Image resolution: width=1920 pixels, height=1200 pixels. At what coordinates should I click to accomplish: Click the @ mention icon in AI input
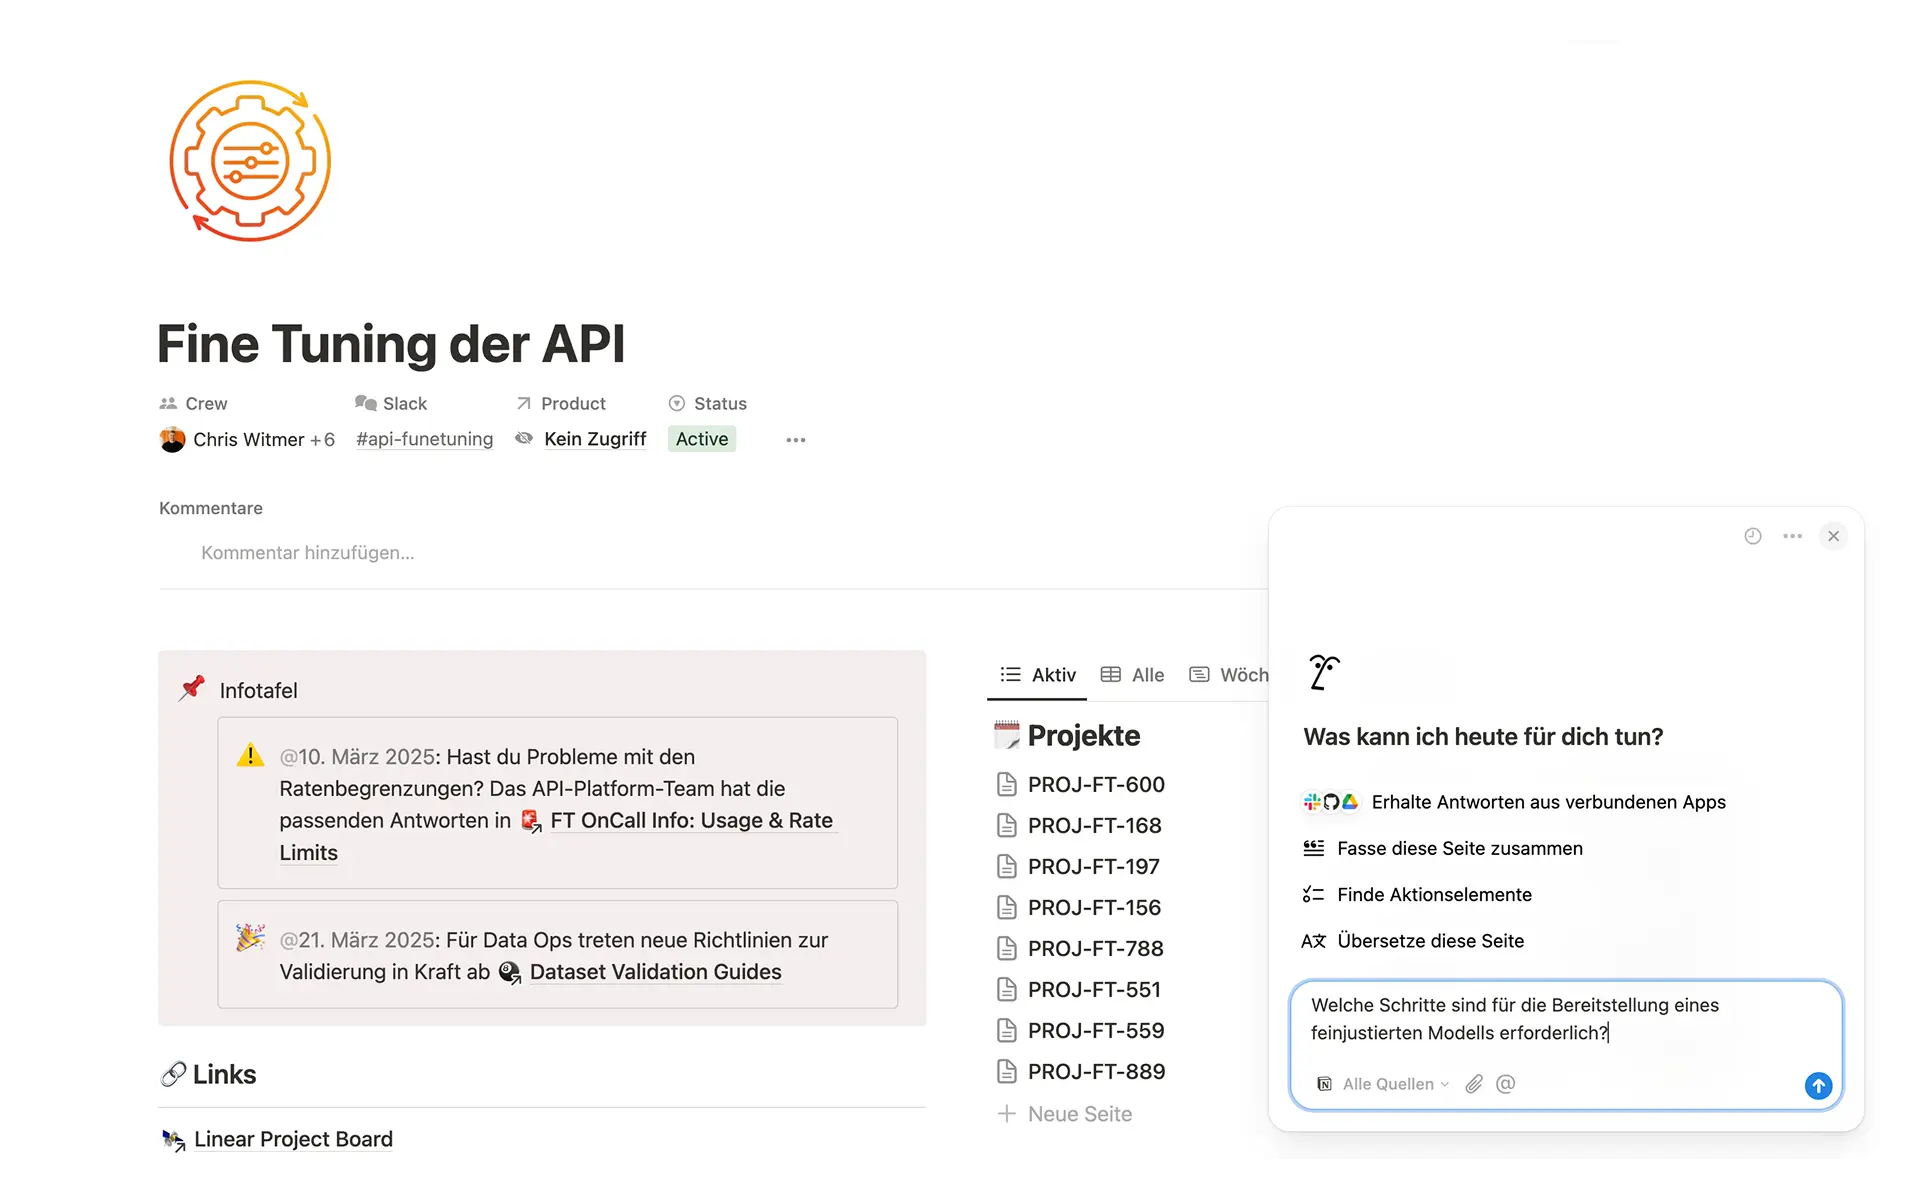pyautogui.click(x=1505, y=1084)
